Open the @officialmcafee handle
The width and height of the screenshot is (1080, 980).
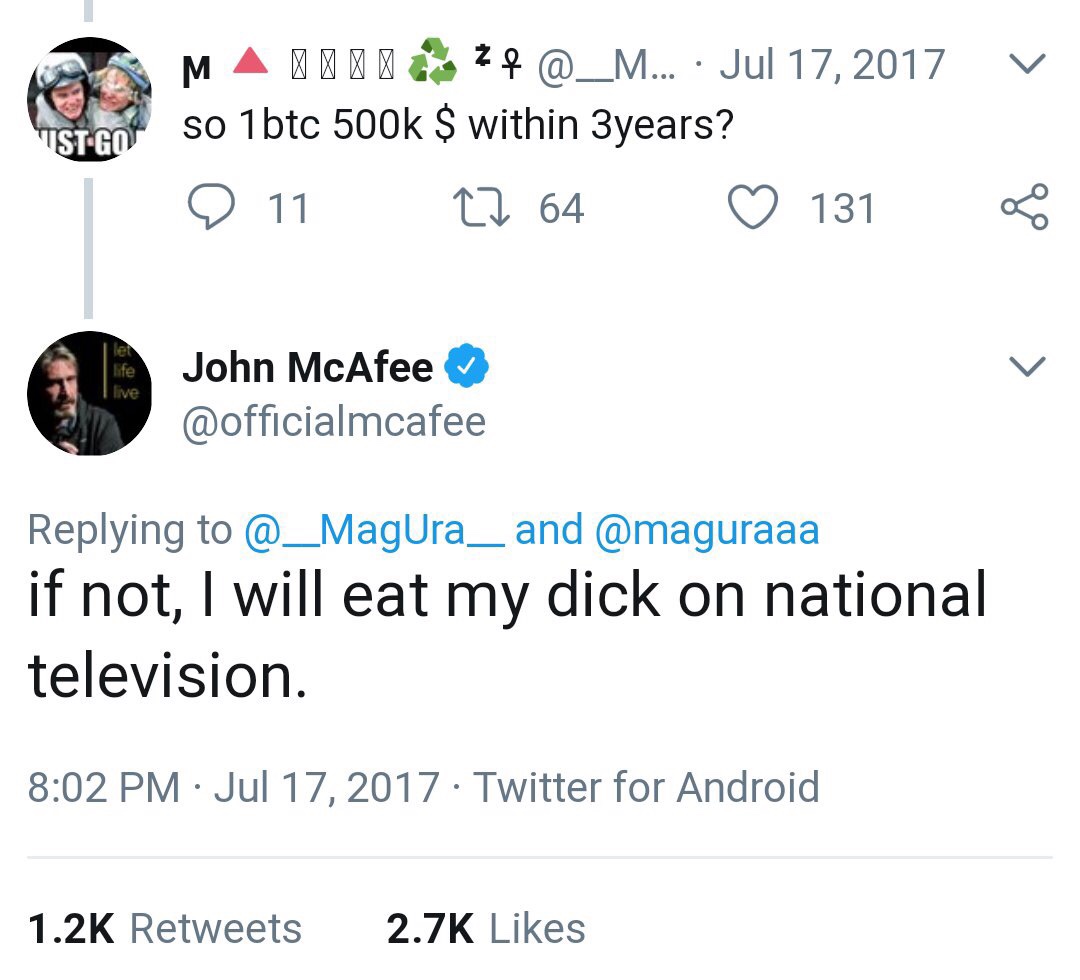[333, 421]
